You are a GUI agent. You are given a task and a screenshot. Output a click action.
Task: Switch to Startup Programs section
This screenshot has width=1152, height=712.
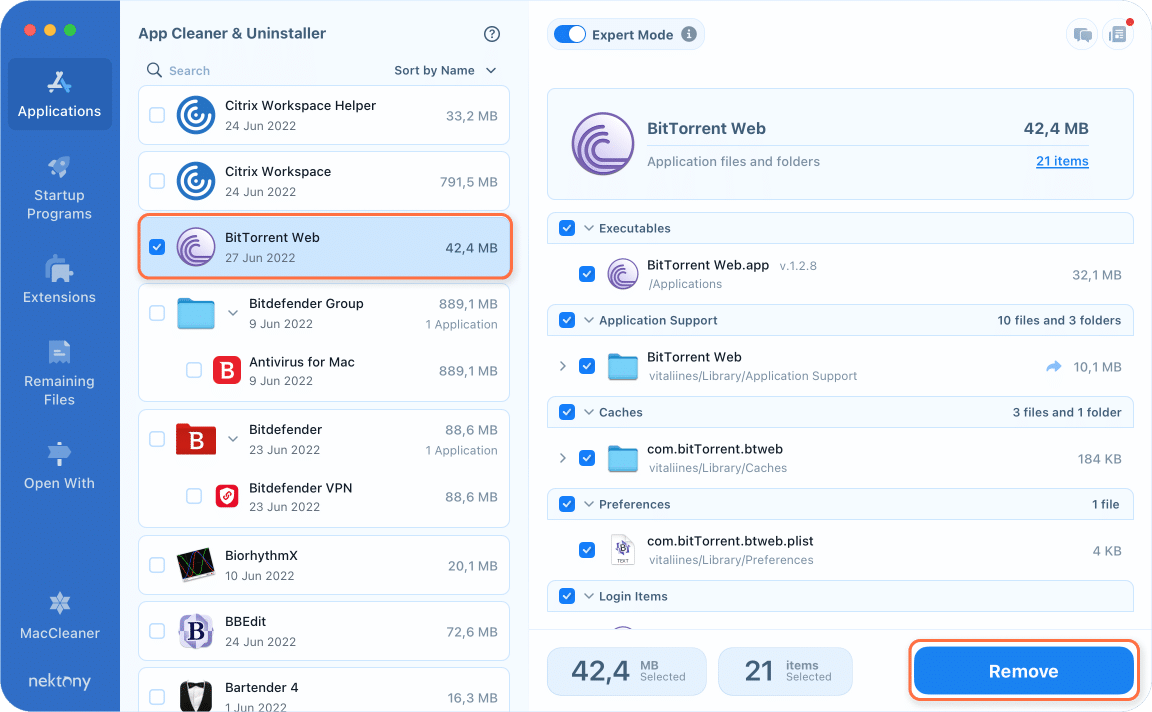pyautogui.click(x=59, y=168)
